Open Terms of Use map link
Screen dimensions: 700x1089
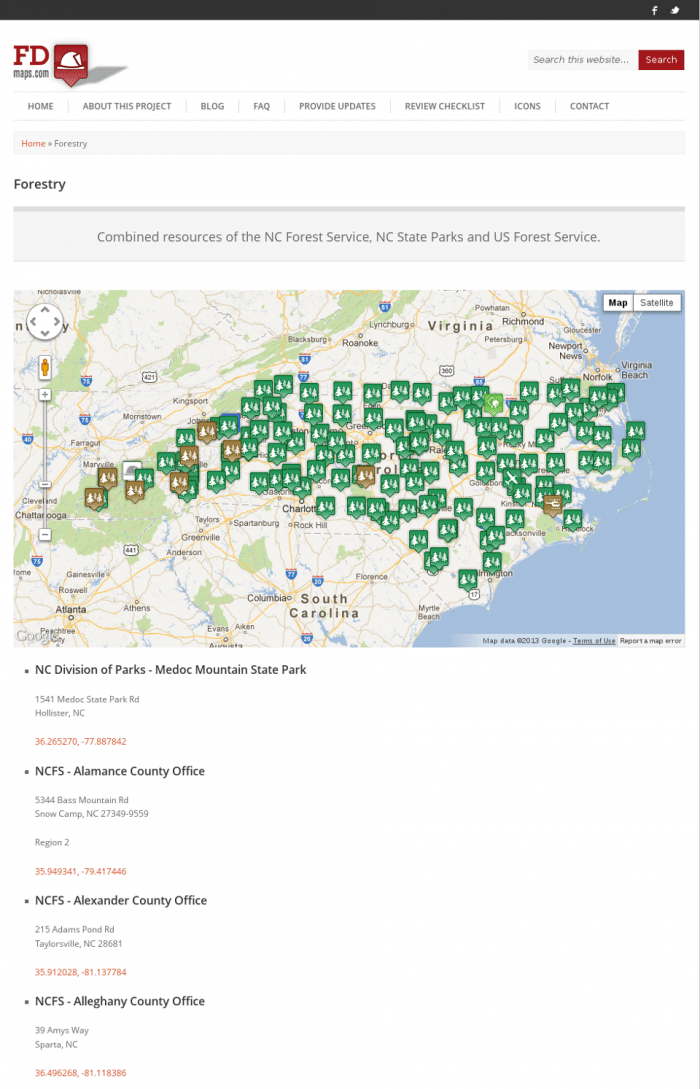point(594,641)
